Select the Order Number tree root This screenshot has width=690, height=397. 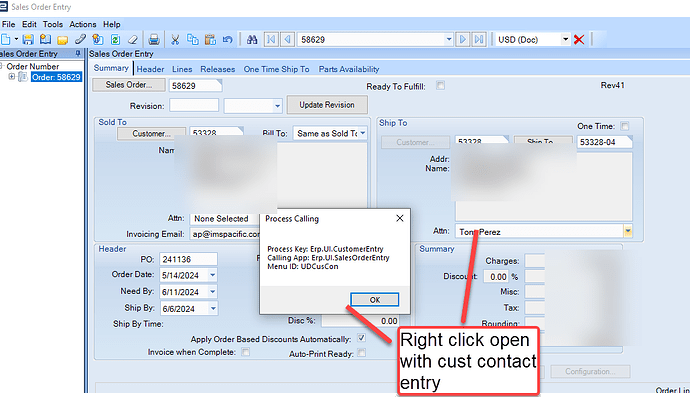(x=33, y=66)
